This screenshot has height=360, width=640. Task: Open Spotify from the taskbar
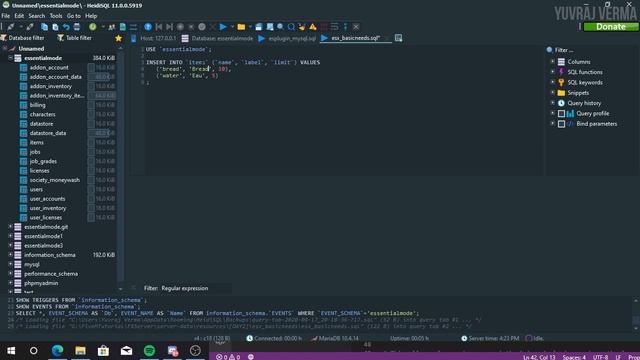tap(149, 351)
